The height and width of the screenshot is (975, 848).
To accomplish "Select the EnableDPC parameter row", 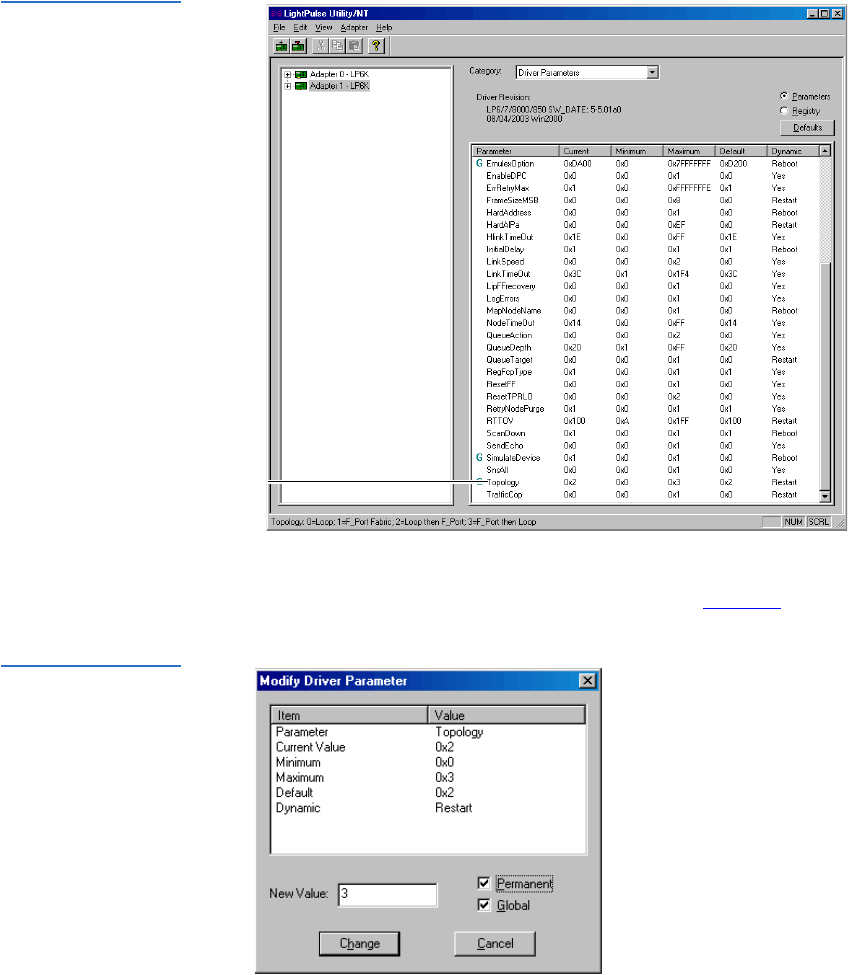I will tap(645, 176).
